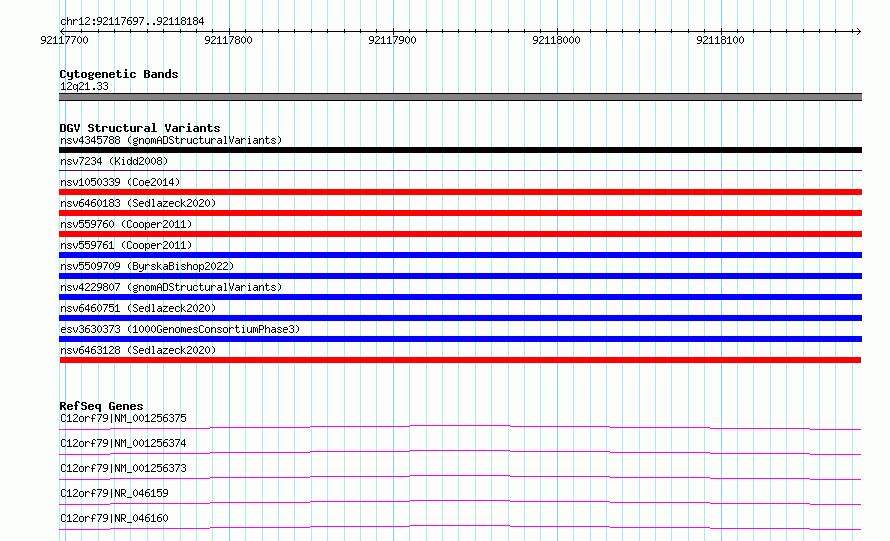Click the nsv6460751 (Sedlazeck2020) label
Screen dimensions: 890x541
click(x=138, y=308)
